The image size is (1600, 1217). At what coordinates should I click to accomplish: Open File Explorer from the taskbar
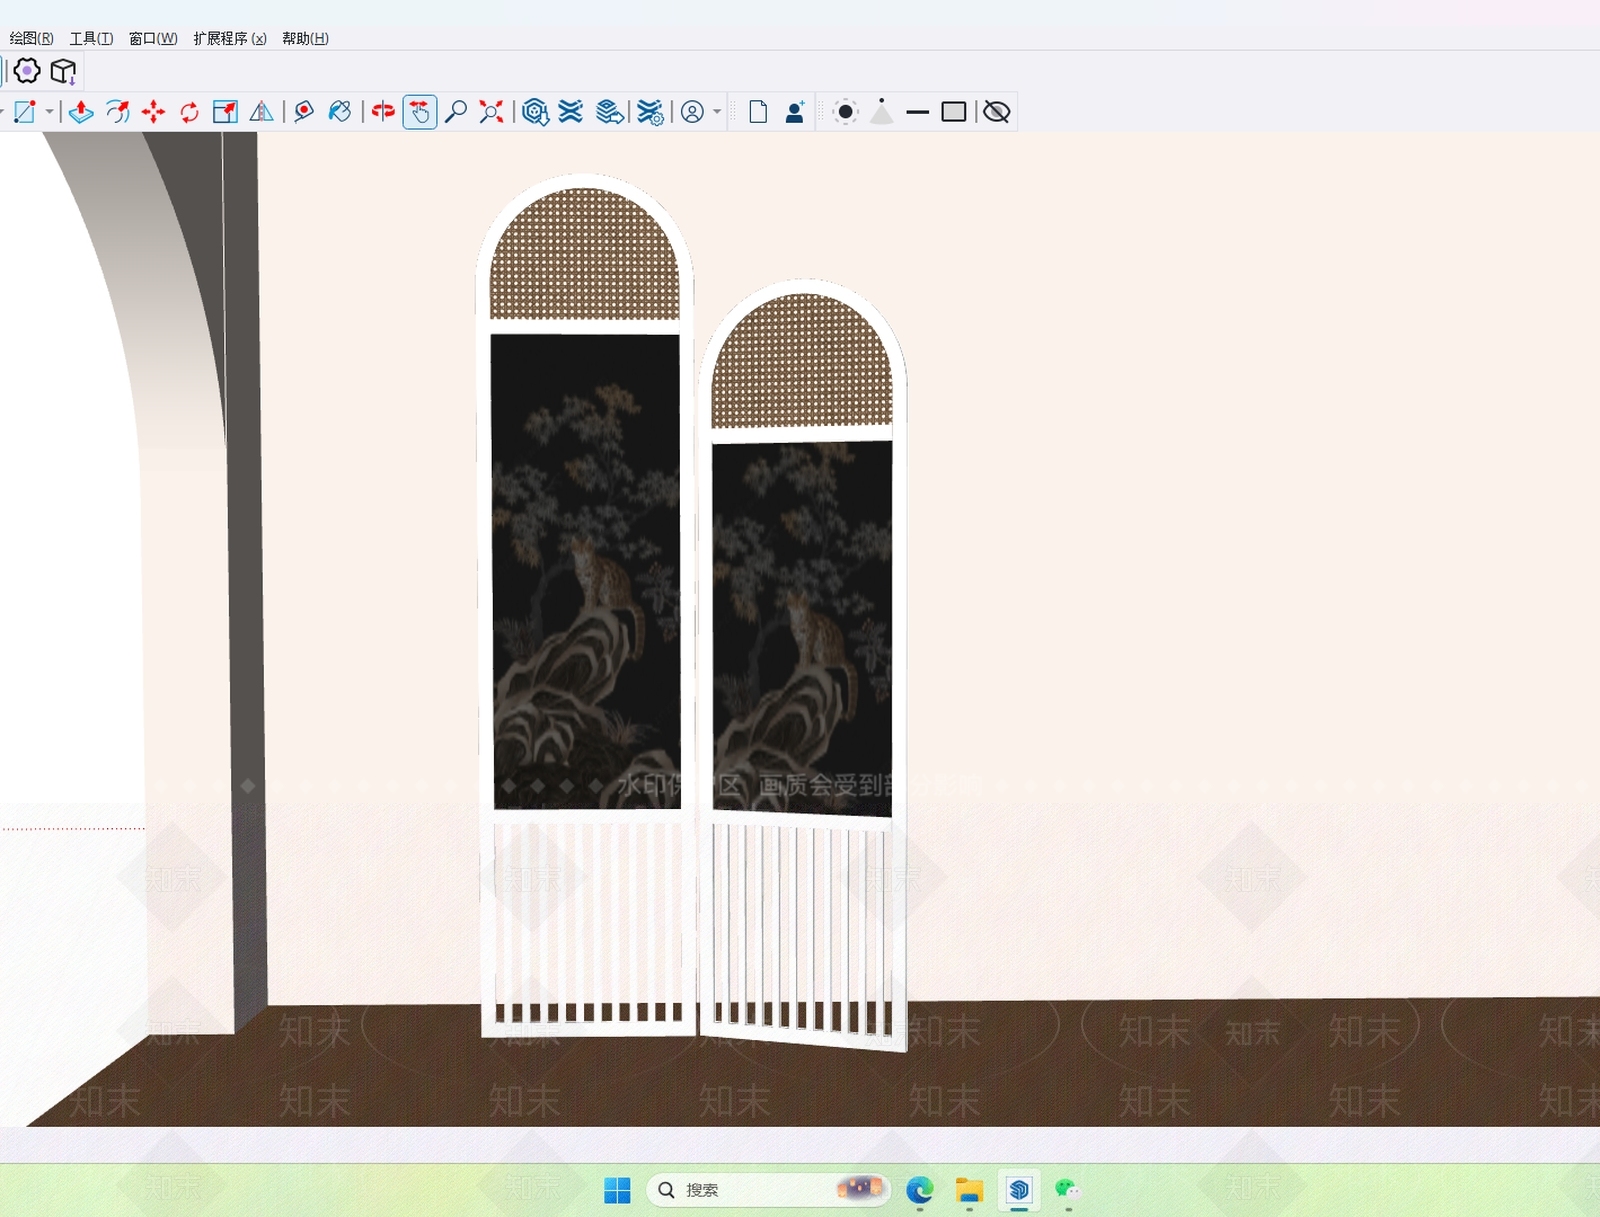click(x=969, y=1190)
